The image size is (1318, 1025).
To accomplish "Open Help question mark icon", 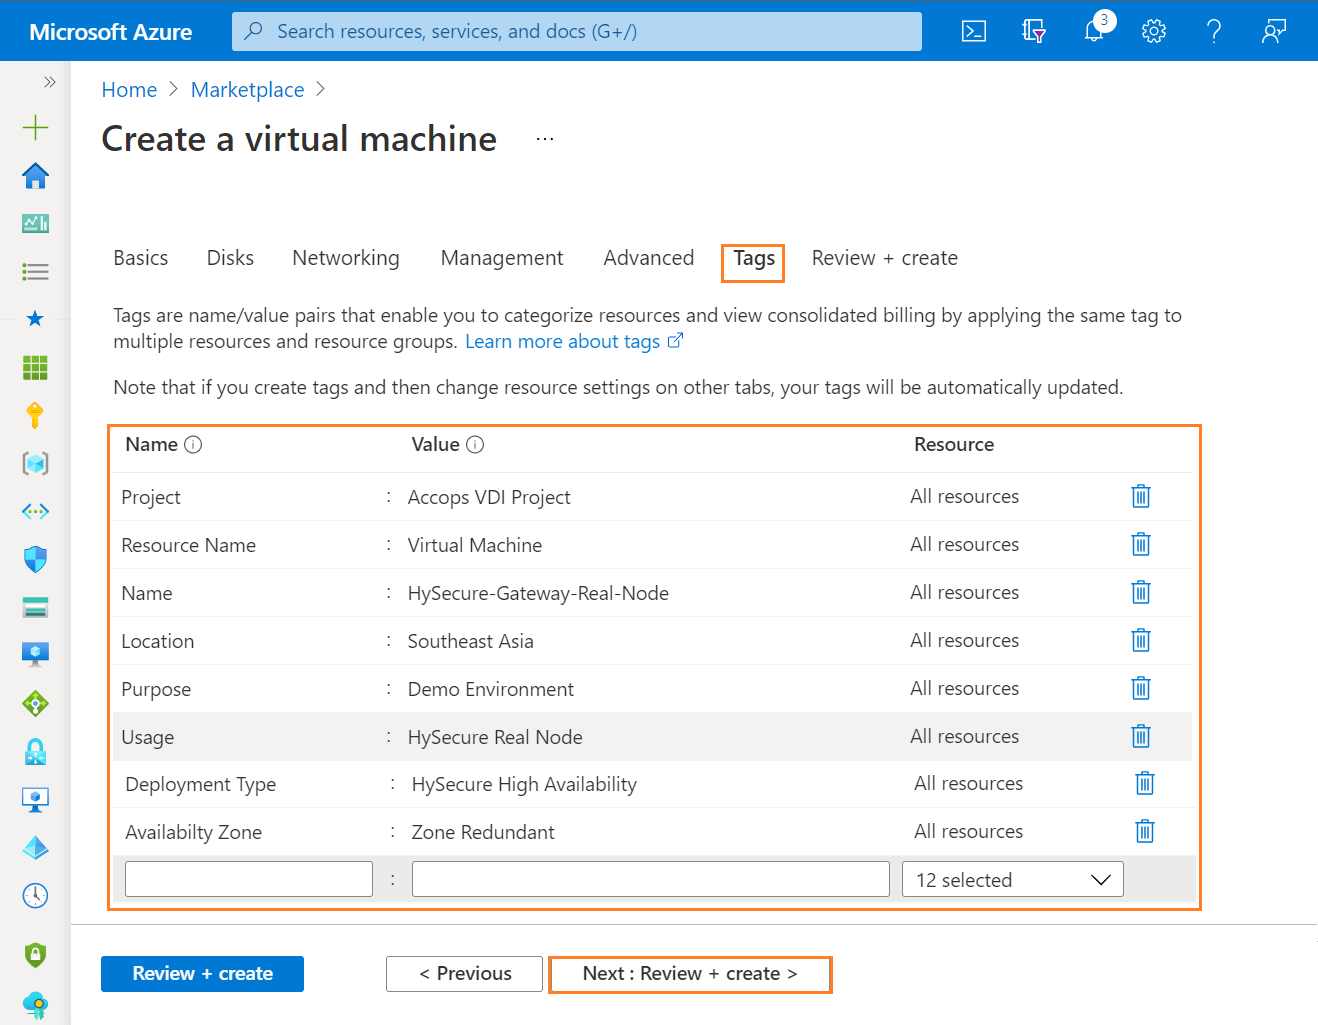I will [1214, 31].
